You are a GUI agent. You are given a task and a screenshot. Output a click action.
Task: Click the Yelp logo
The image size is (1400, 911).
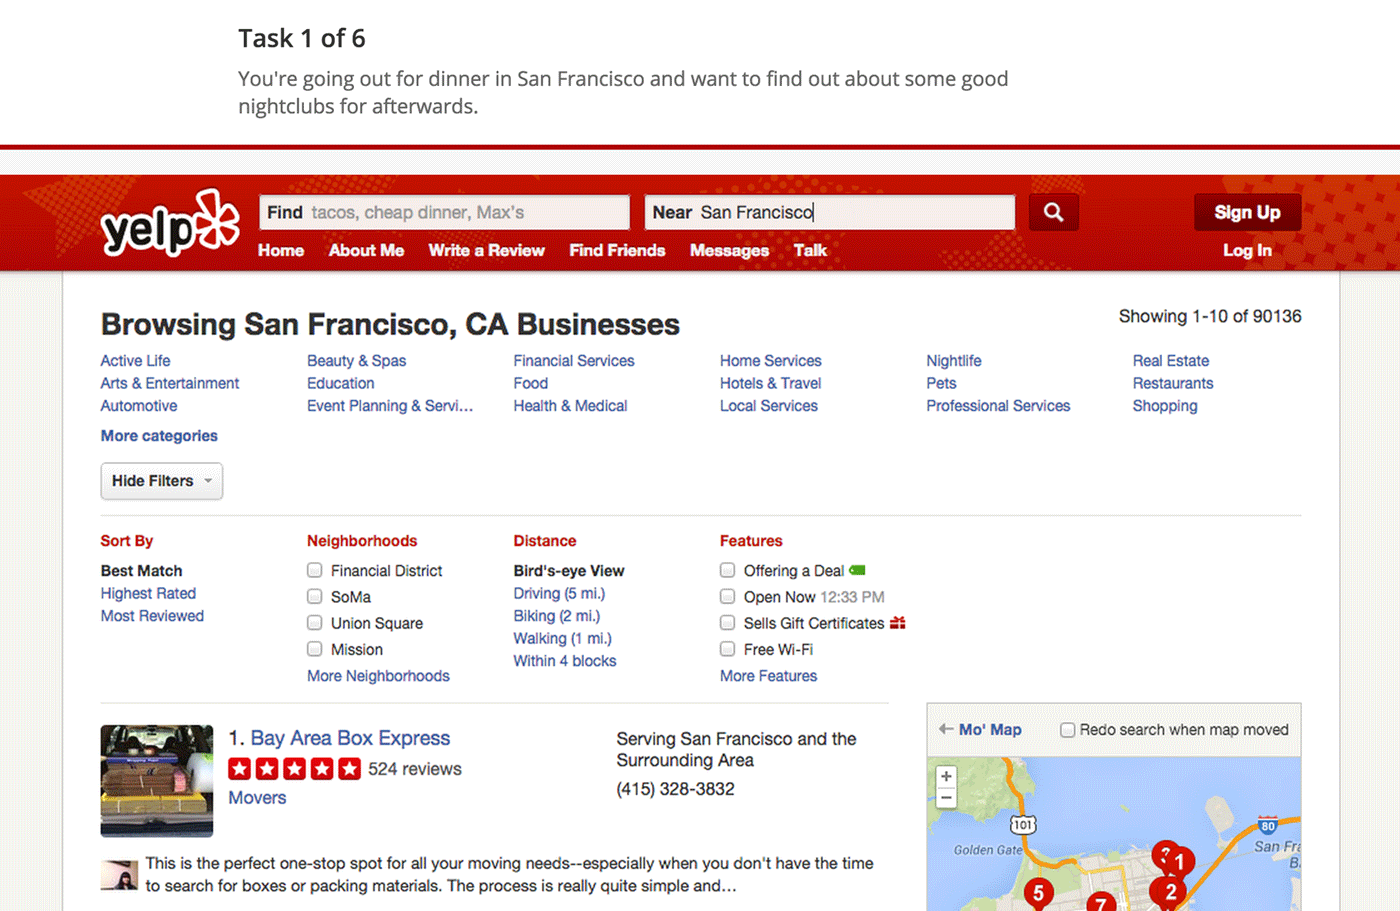170,223
